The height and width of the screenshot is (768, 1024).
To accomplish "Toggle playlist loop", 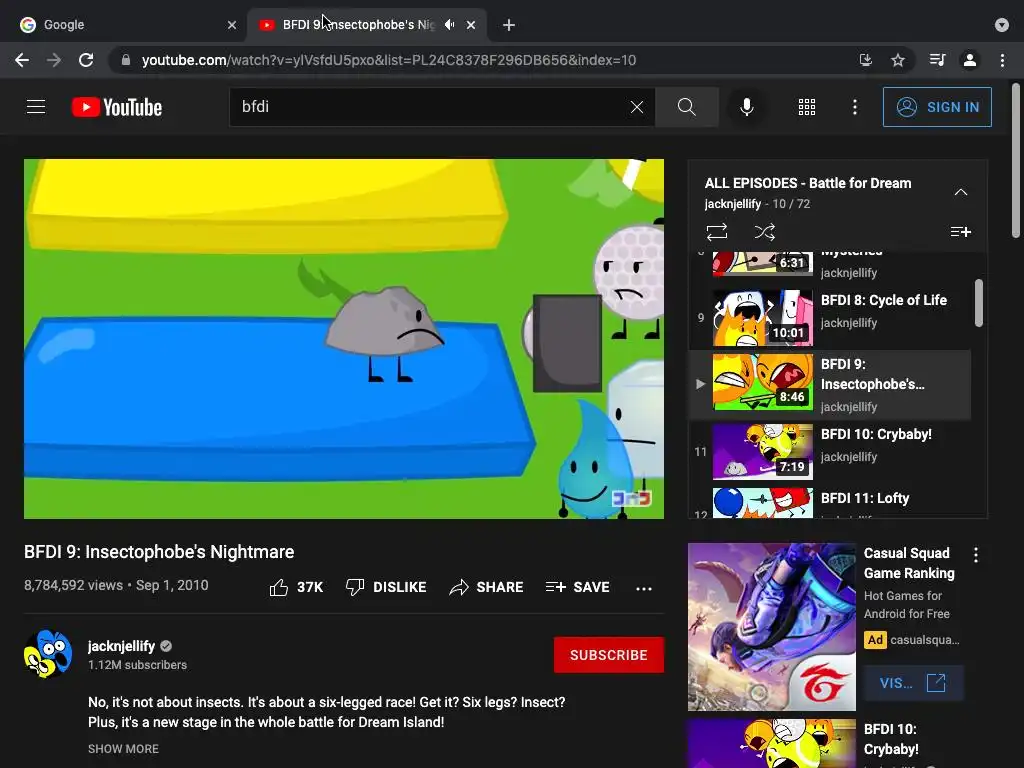I will (716, 232).
